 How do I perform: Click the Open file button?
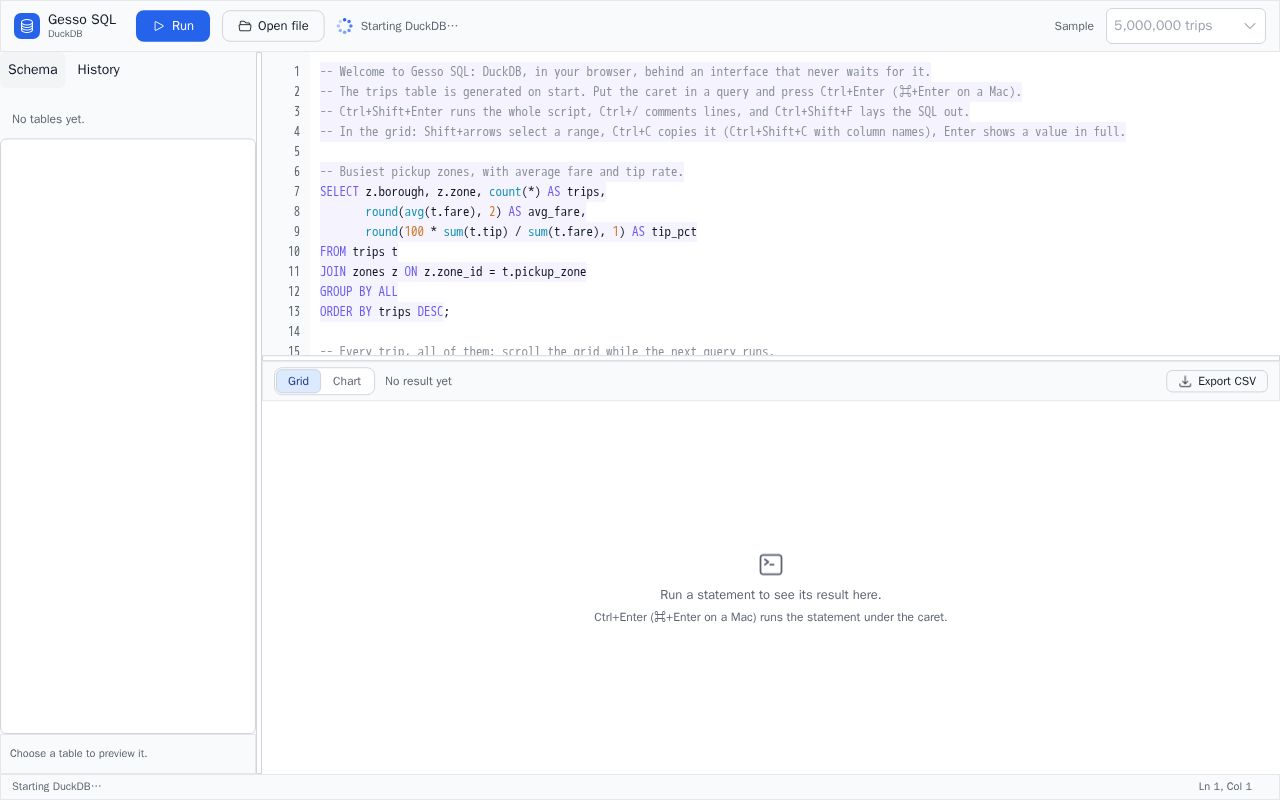pos(273,26)
